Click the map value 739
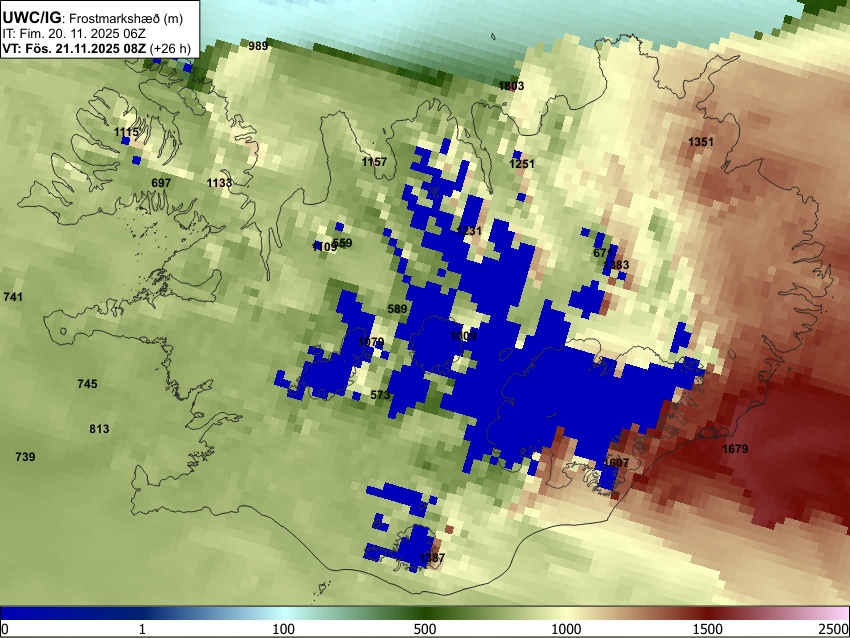Viewport: 850px width, 638px height. coord(25,457)
